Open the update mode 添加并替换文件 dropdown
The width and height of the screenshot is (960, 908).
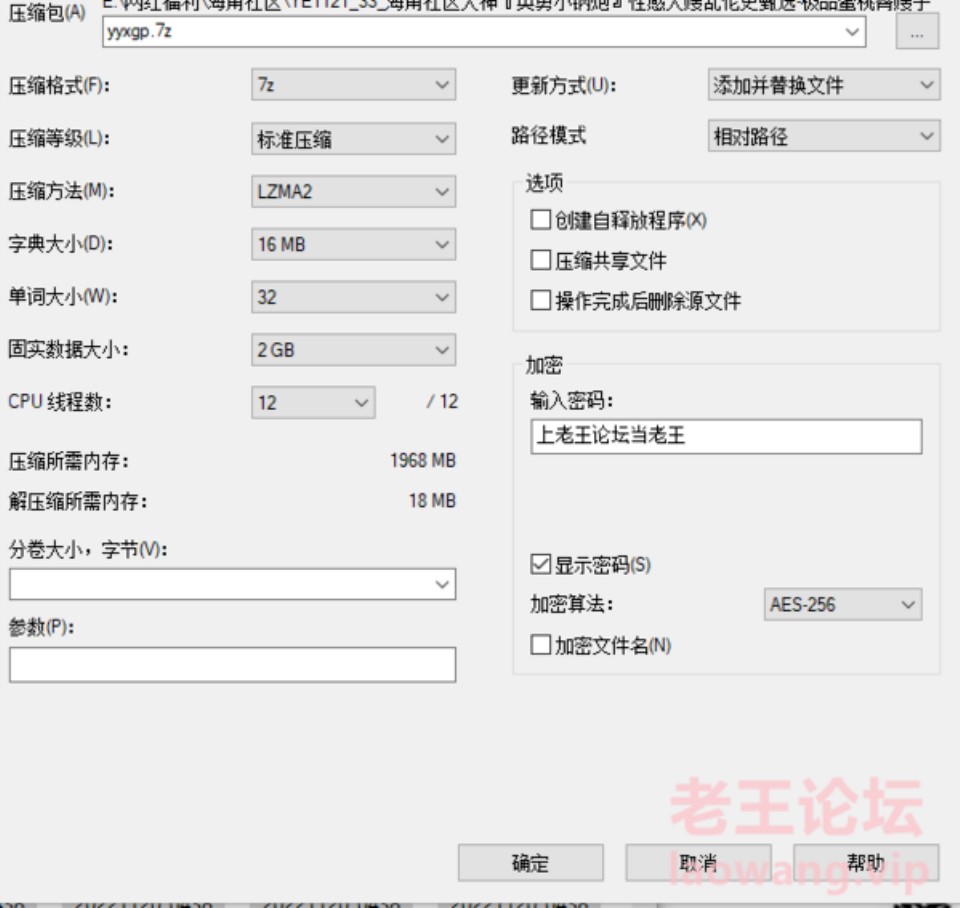point(823,84)
